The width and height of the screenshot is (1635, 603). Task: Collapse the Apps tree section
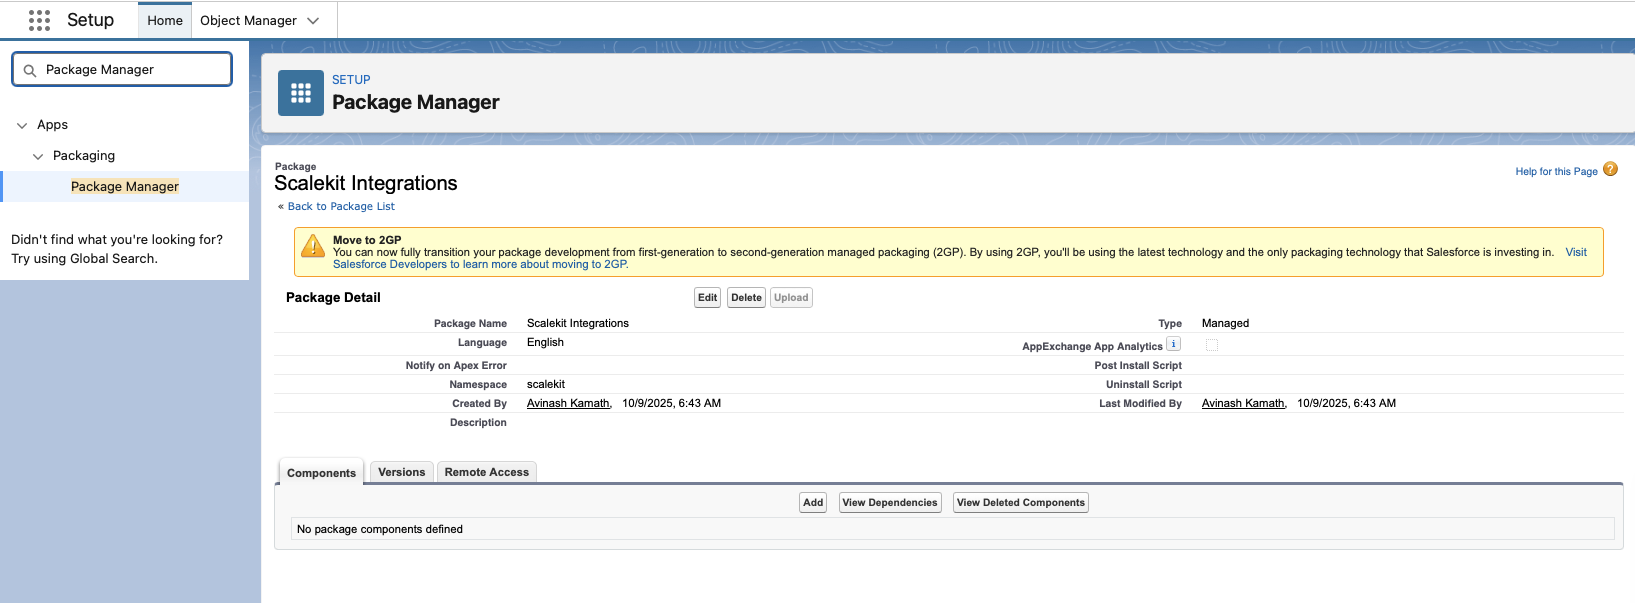[x=22, y=125]
